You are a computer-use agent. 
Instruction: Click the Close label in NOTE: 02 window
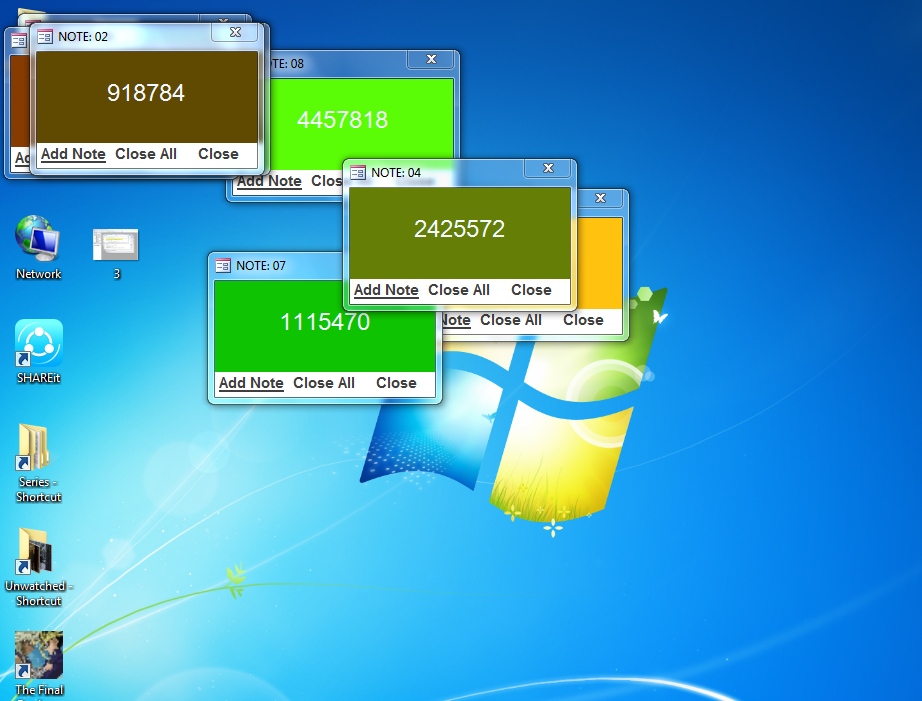coord(218,154)
